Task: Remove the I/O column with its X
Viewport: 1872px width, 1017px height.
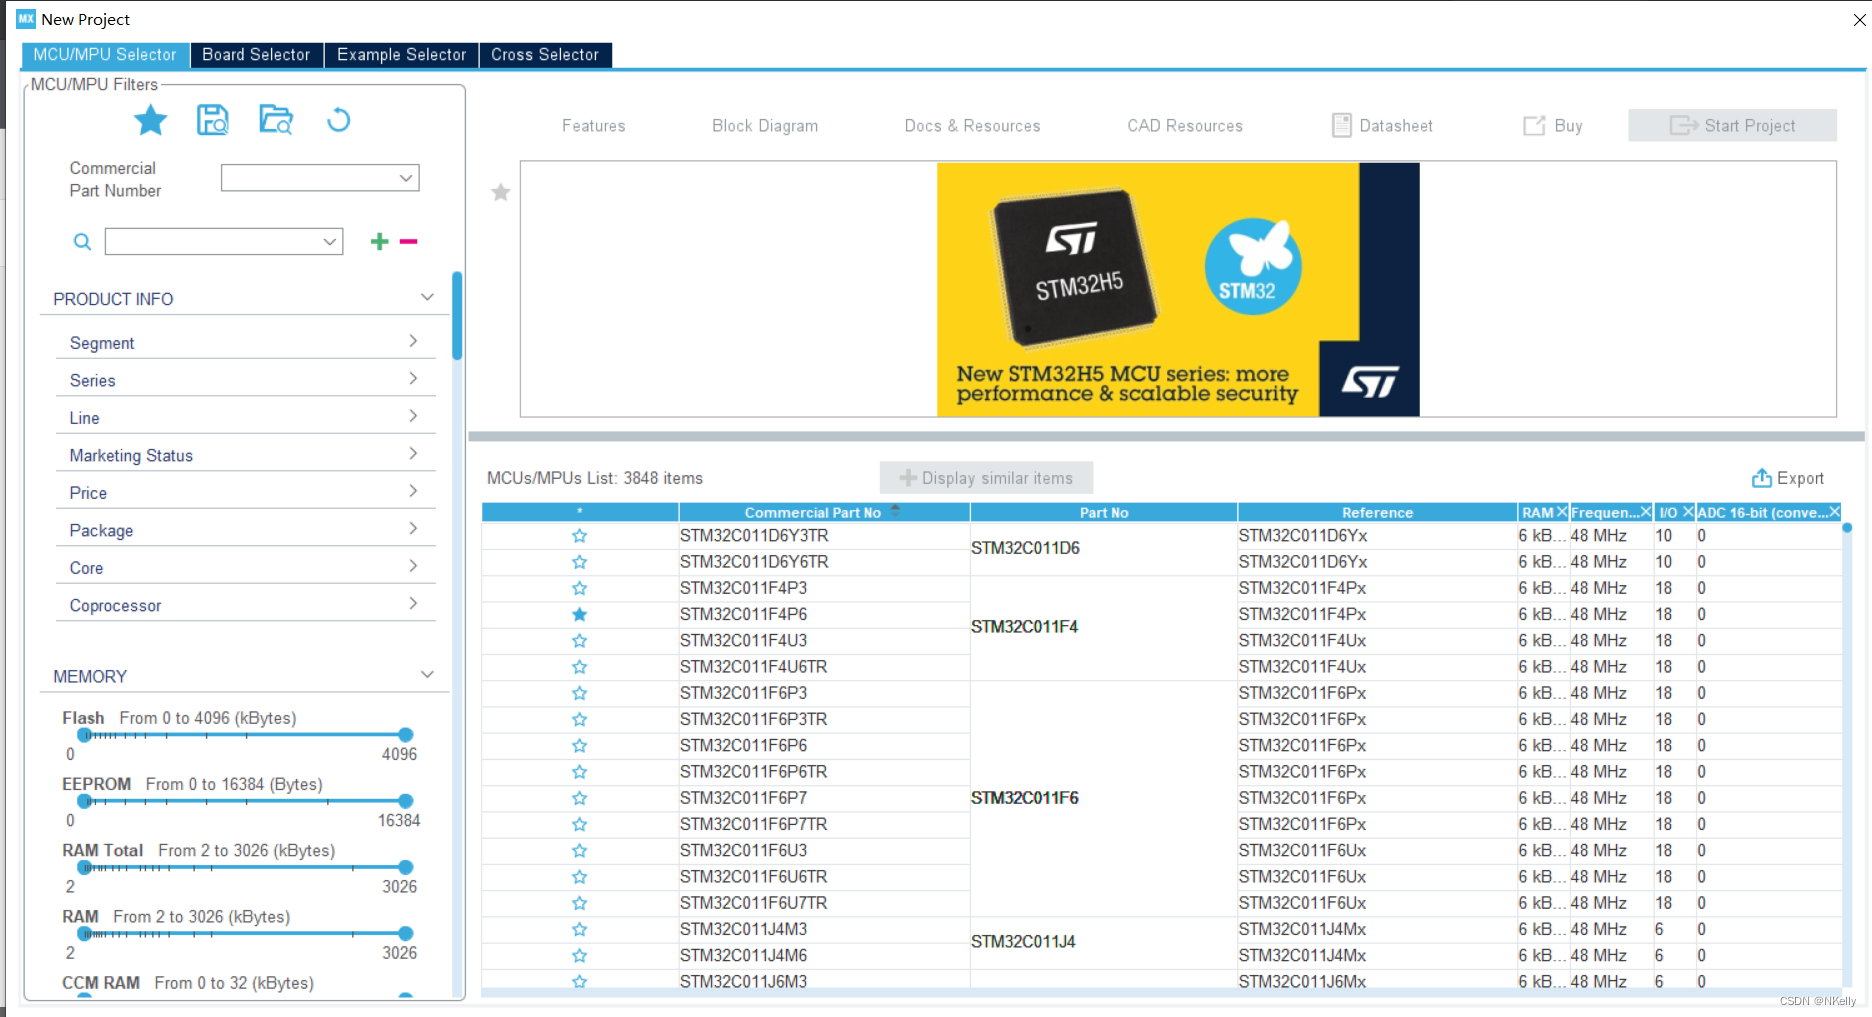Action: click(x=1688, y=512)
